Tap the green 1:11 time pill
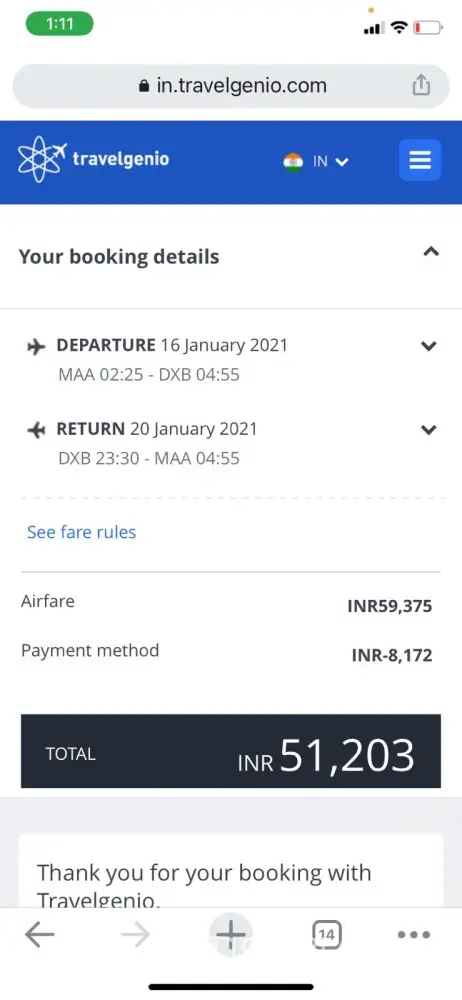This screenshot has height=1000, width=462. (x=59, y=24)
